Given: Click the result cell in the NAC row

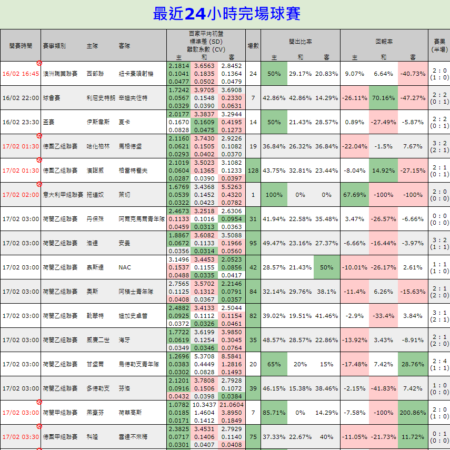Looking at the screenshot, I should tap(440, 268).
